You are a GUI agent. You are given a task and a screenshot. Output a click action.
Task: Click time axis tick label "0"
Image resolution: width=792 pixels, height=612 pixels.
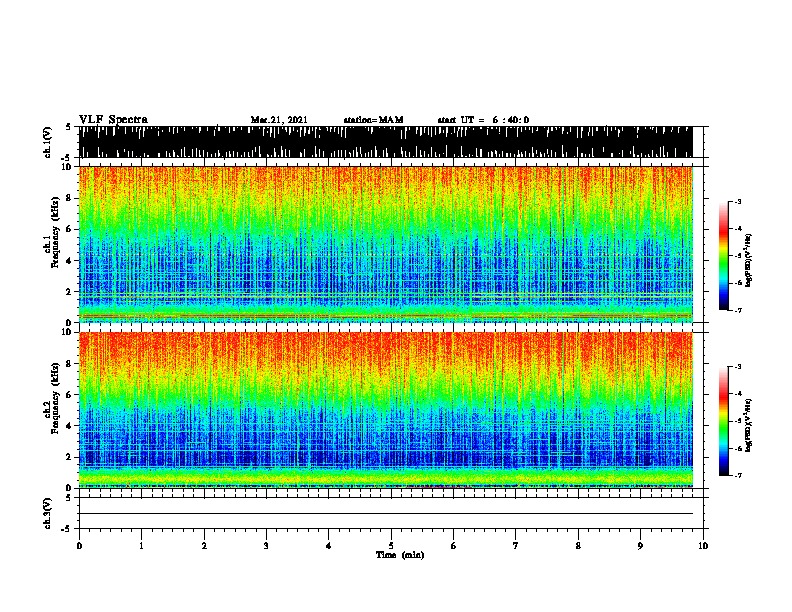pyautogui.click(x=79, y=546)
